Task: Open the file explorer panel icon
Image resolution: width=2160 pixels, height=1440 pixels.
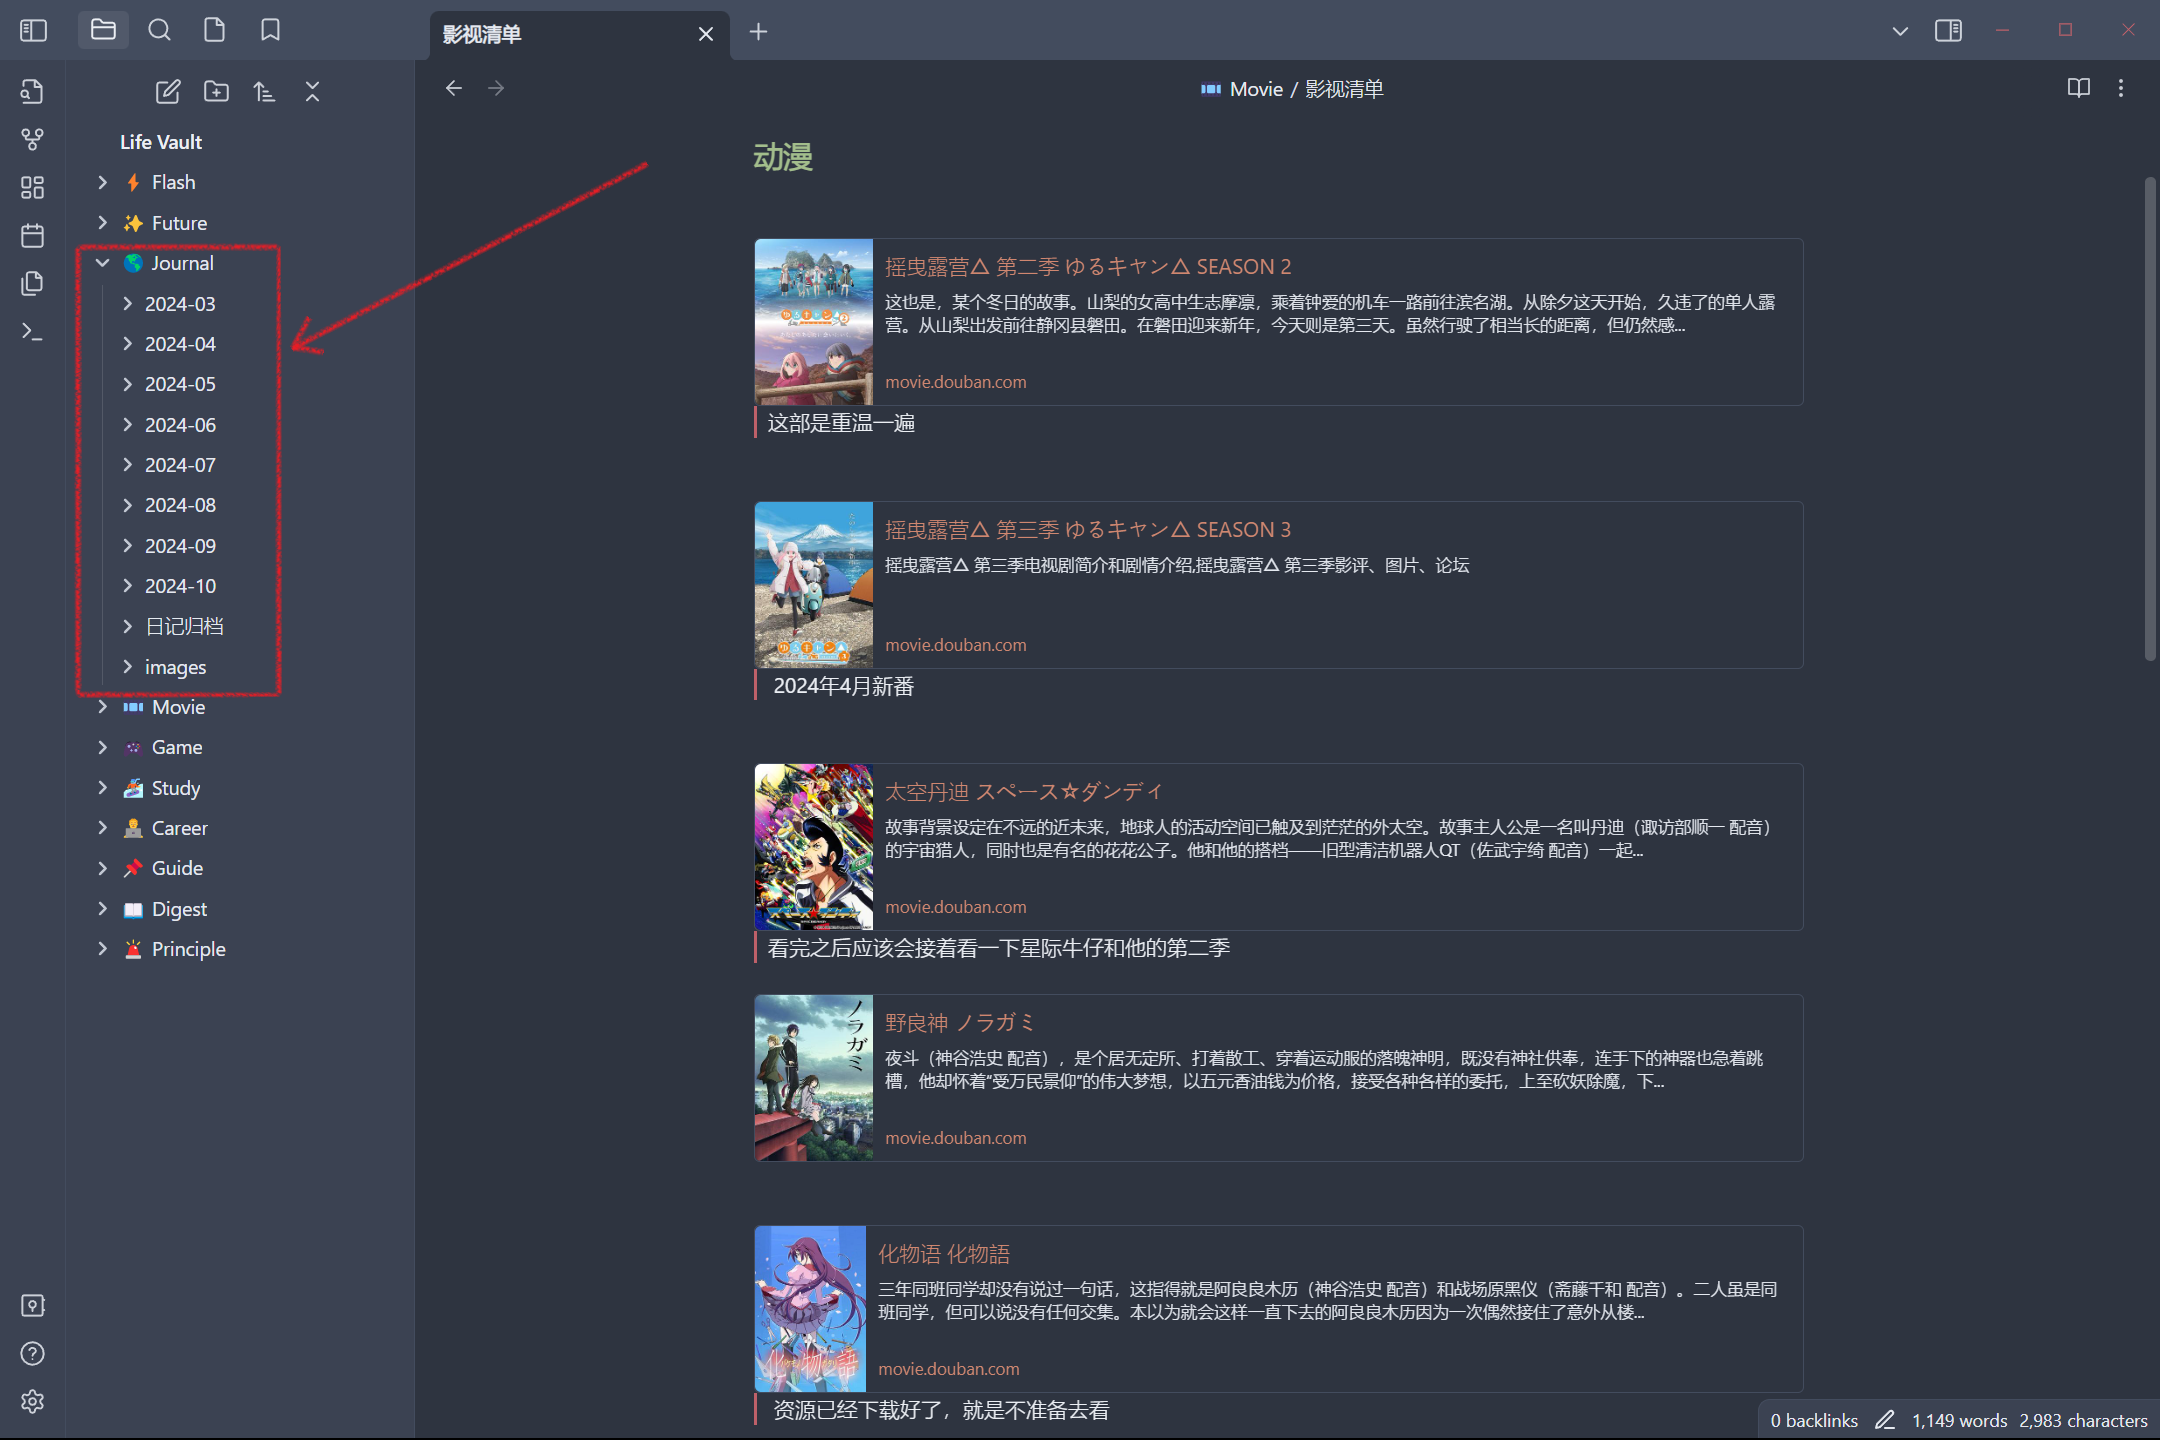Action: tap(103, 31)
